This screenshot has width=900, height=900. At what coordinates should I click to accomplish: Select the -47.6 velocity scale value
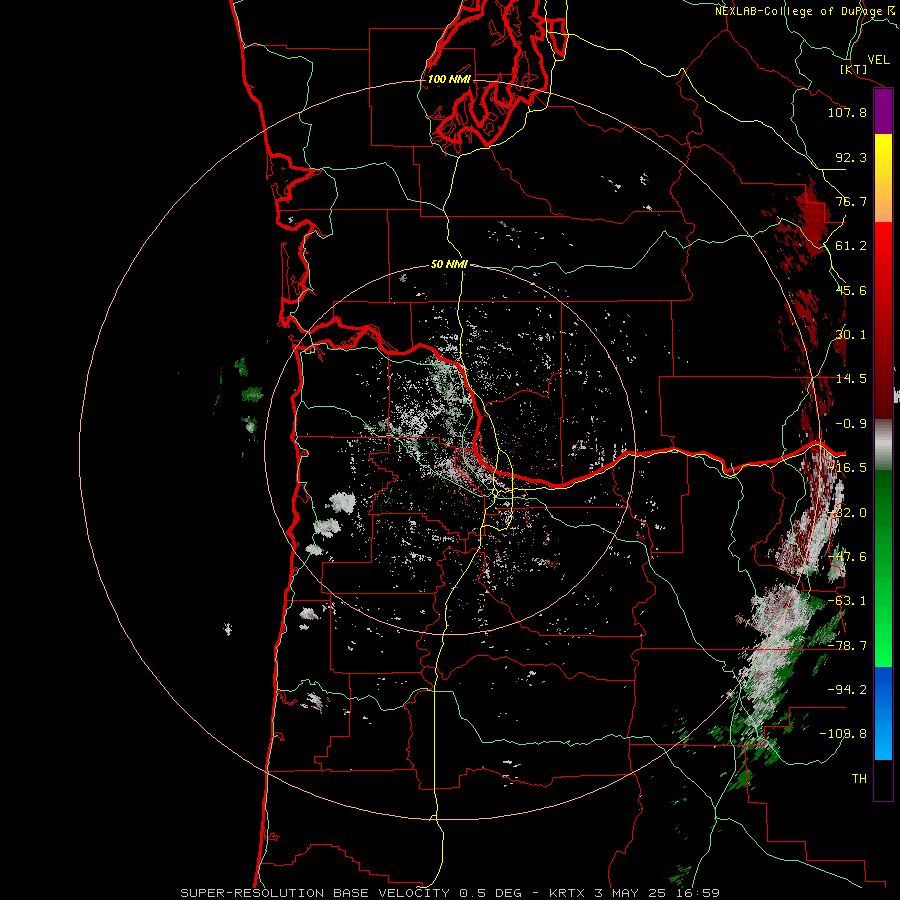[847, 557]
